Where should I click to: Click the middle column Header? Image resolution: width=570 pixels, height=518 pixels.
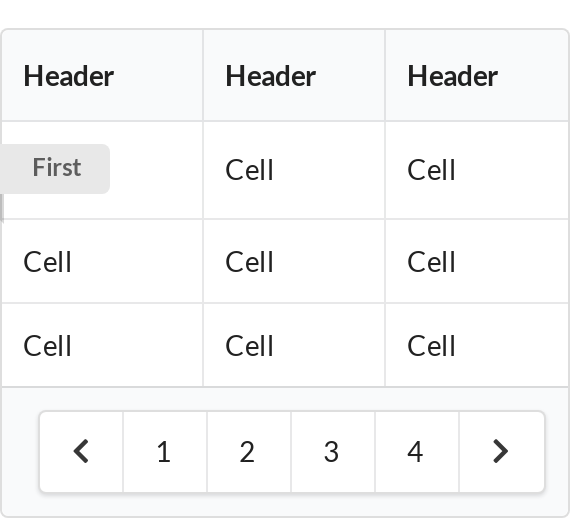[270, 76]
